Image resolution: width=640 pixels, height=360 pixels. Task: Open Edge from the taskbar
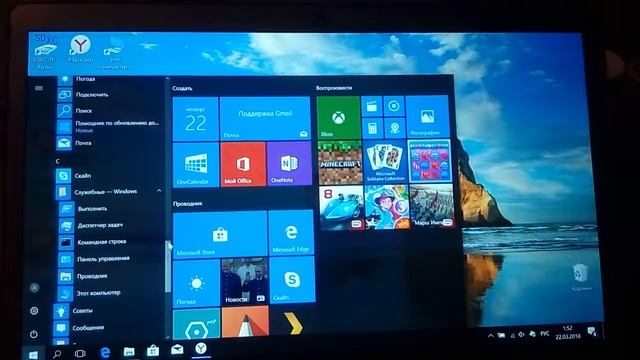[105, 353]
